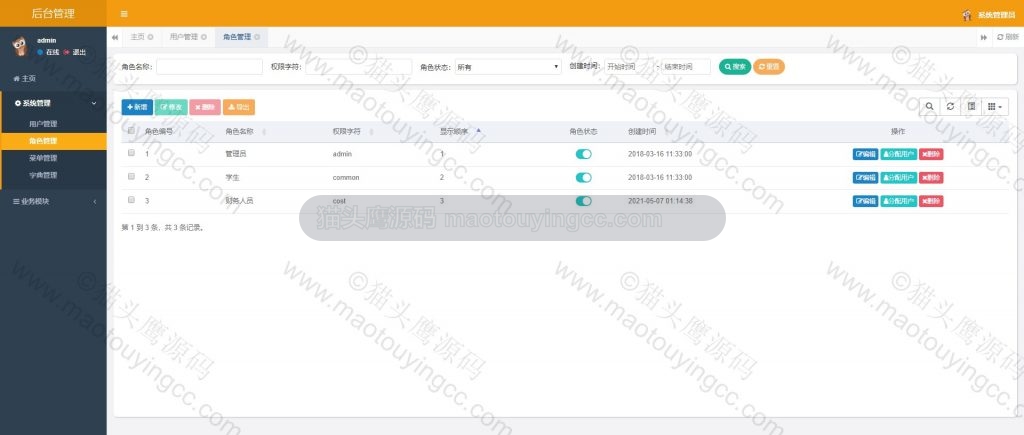Click the blue 新增 add button
The image size is (1024, 435).
tap(137, 107)
